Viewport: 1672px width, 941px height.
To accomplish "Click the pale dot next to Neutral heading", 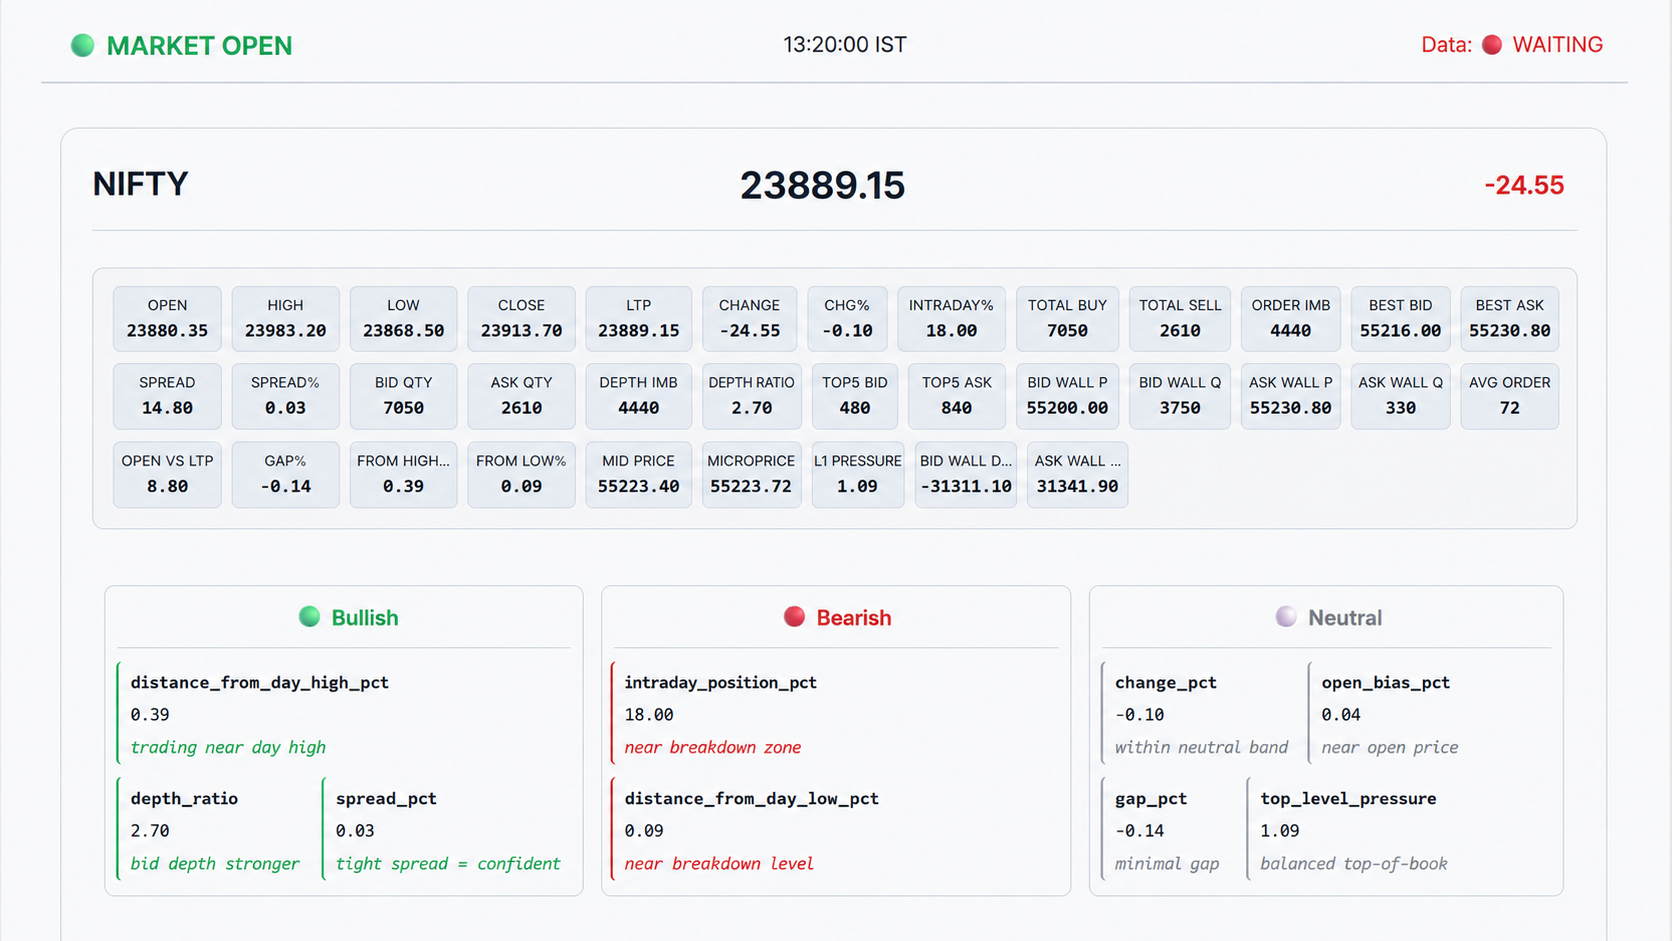I will pyautogui.click(x=1286, y=617).
